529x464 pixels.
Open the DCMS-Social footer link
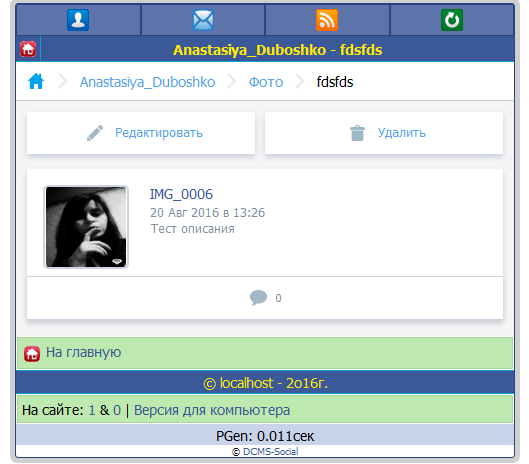(x=271, y=452)
